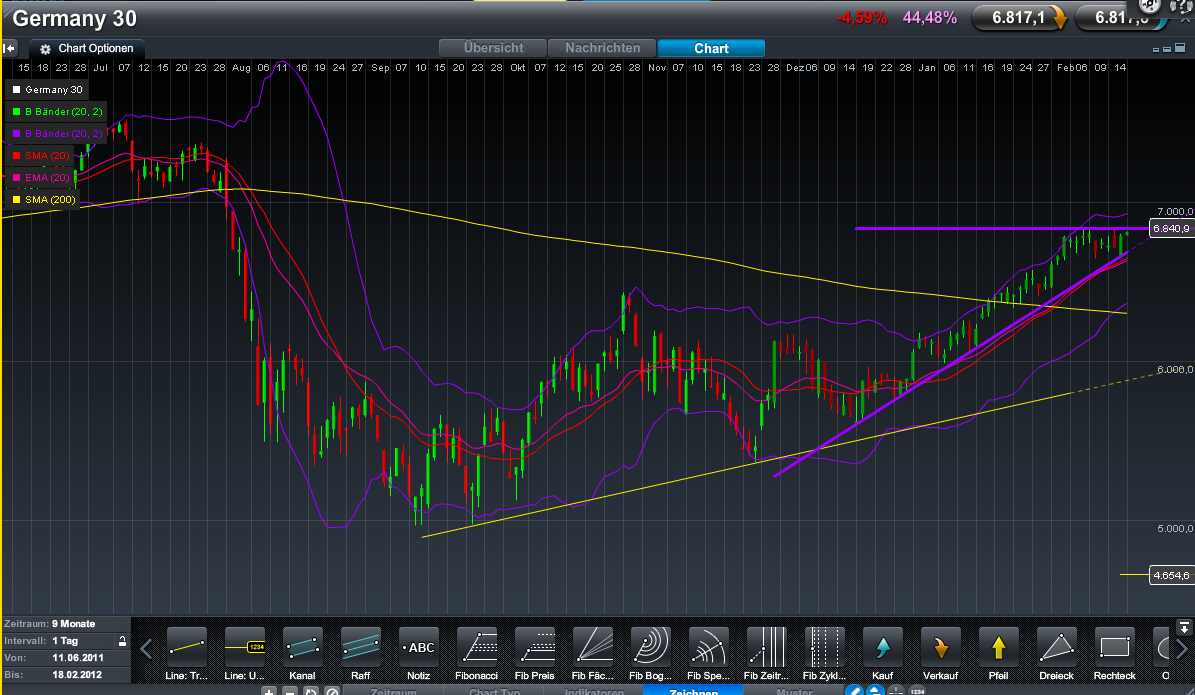
Task: Select the Fibonacci retracement drawing tool
Action: click(477, 647)
